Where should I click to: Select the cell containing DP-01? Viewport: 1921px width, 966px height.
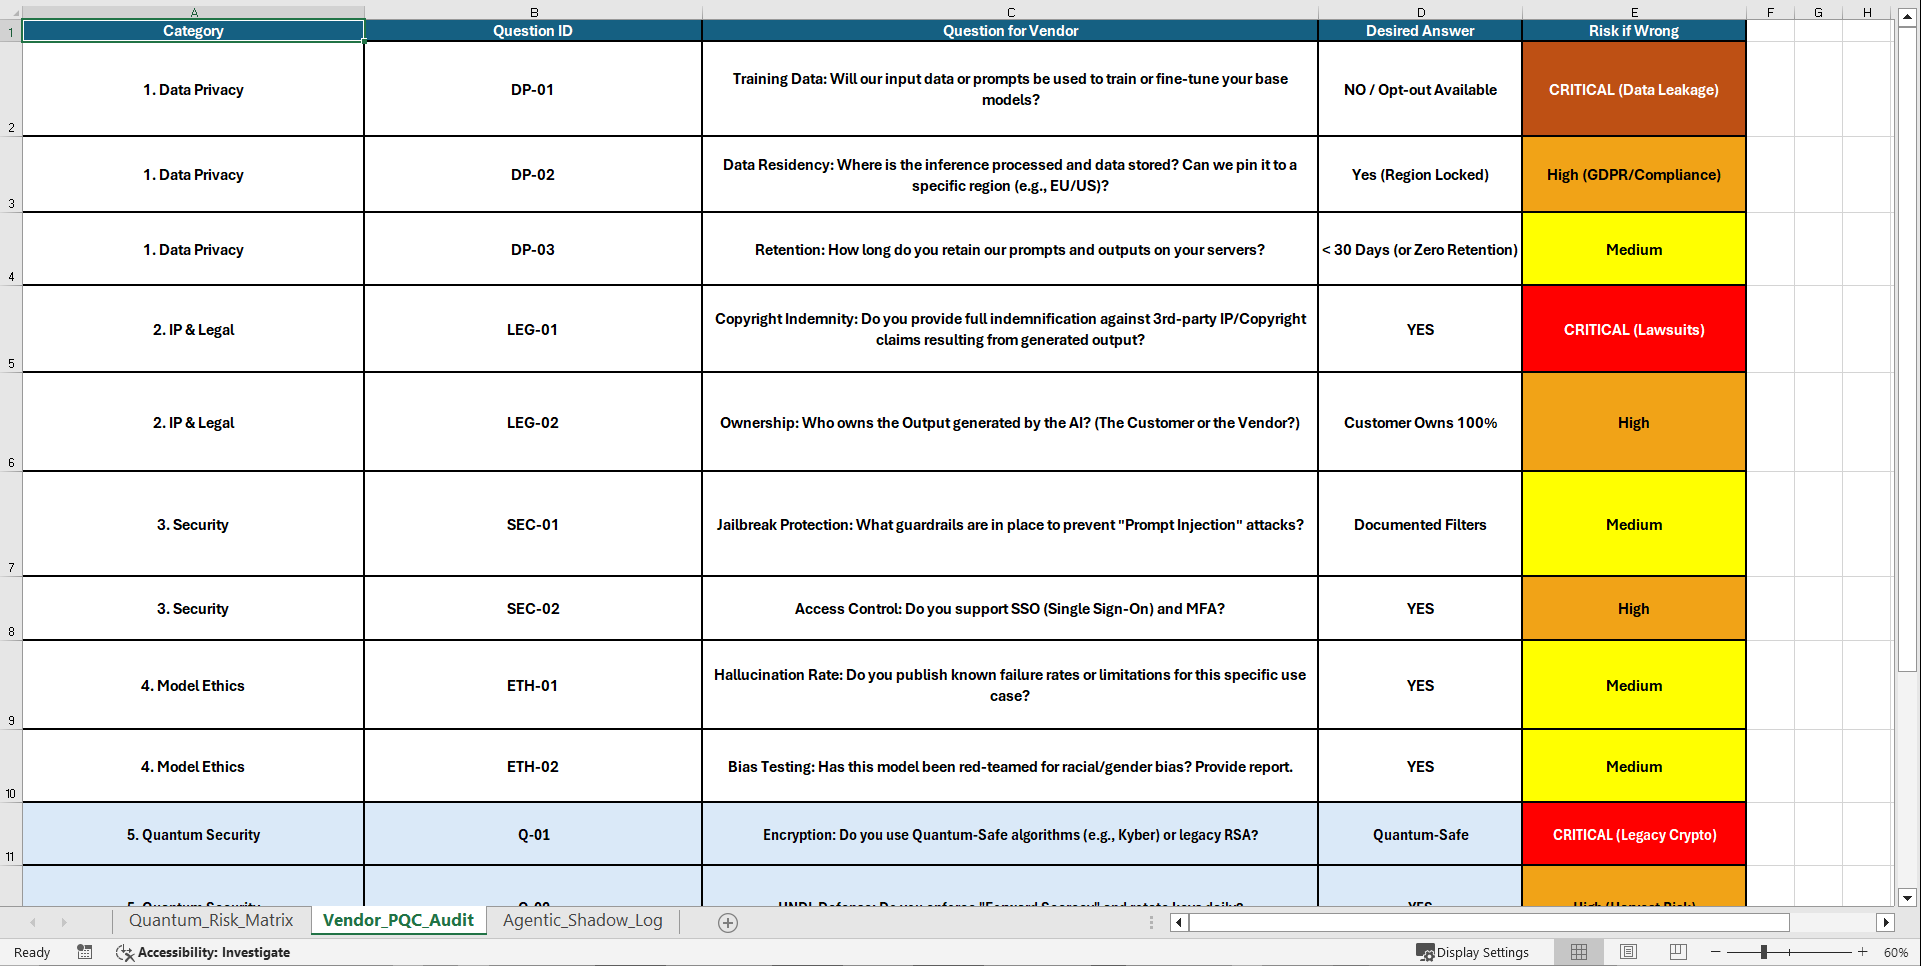pos(533,89)
